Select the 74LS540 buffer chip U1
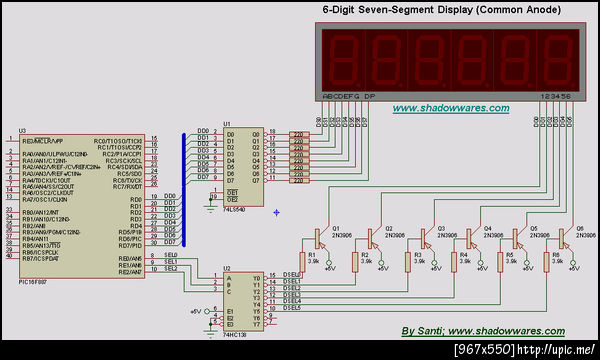Image resolution: width=600 pixels, height=360 pixels. pyautogui.click(x=243, y=167)
